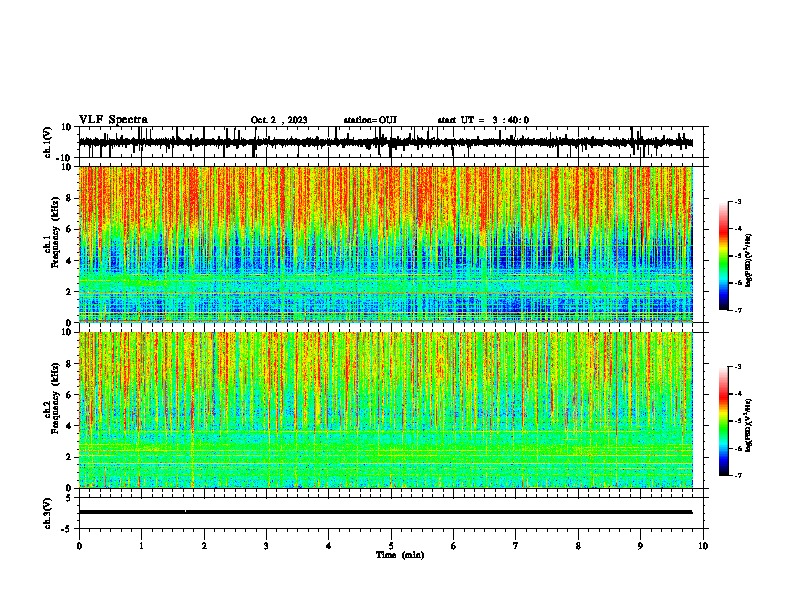
Task: Click the '3' minute tick on time axis
Action: pos(266,546)
